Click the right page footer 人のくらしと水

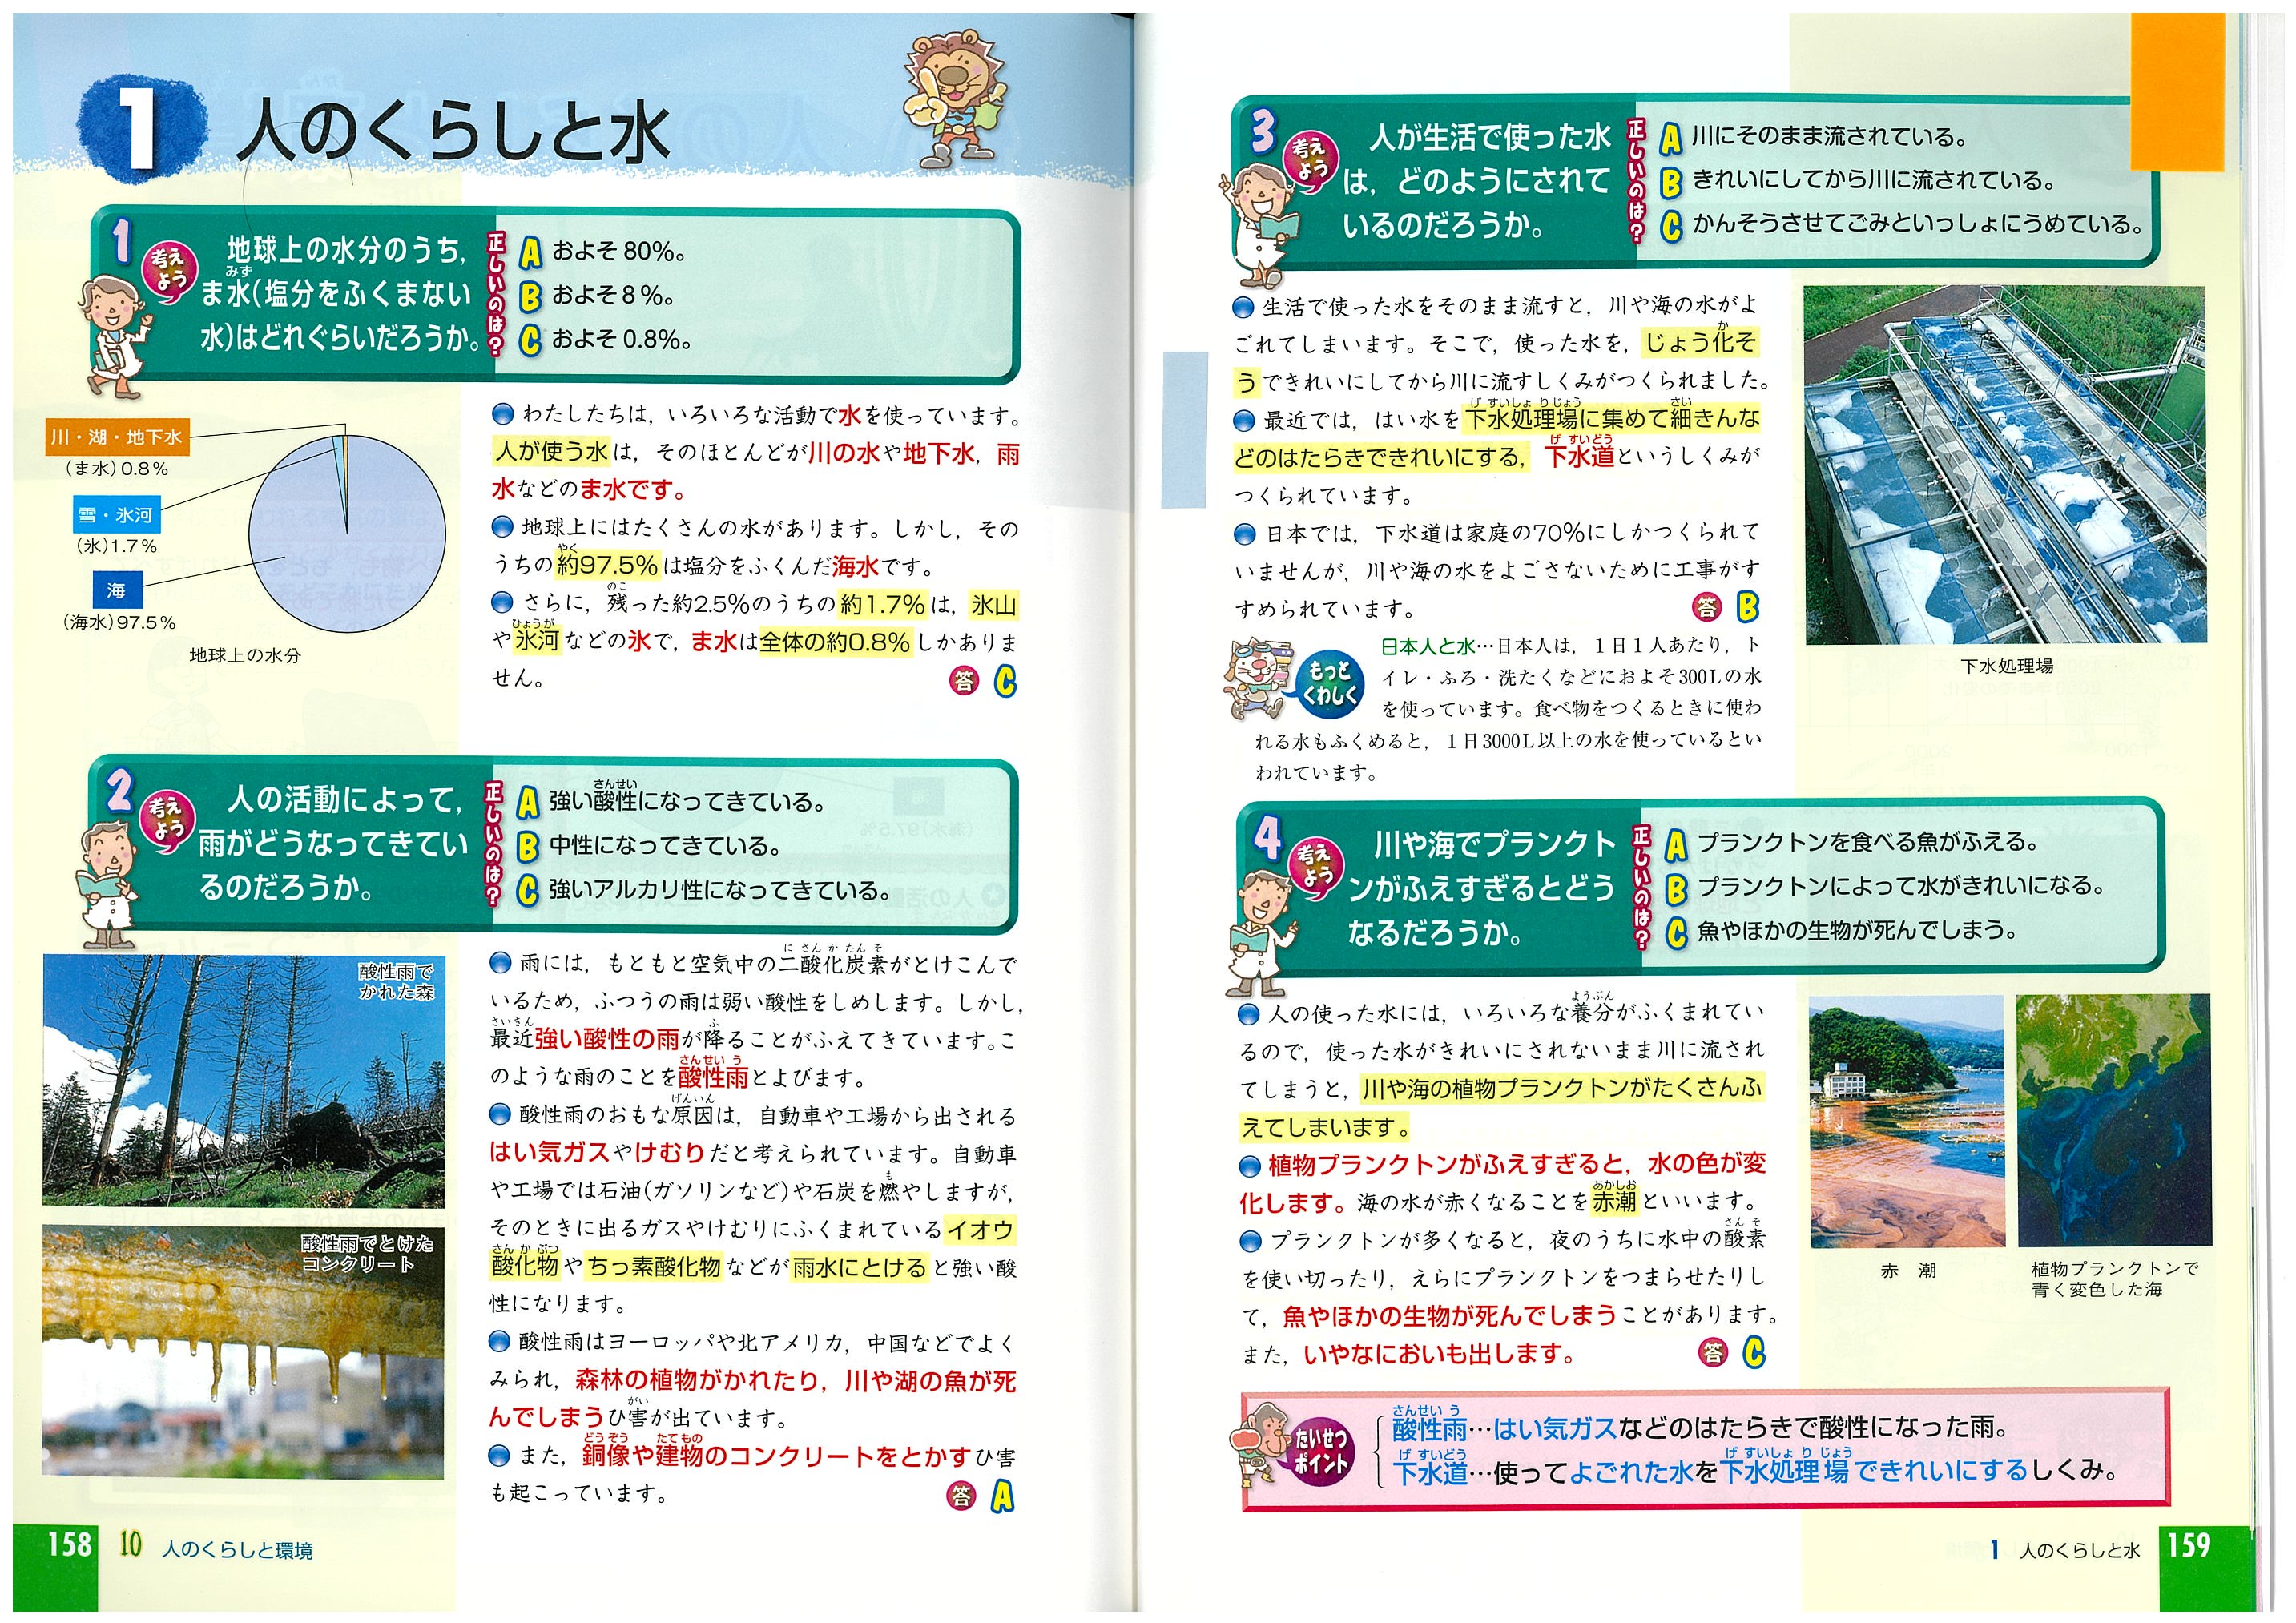[x=2079, y=1550]
